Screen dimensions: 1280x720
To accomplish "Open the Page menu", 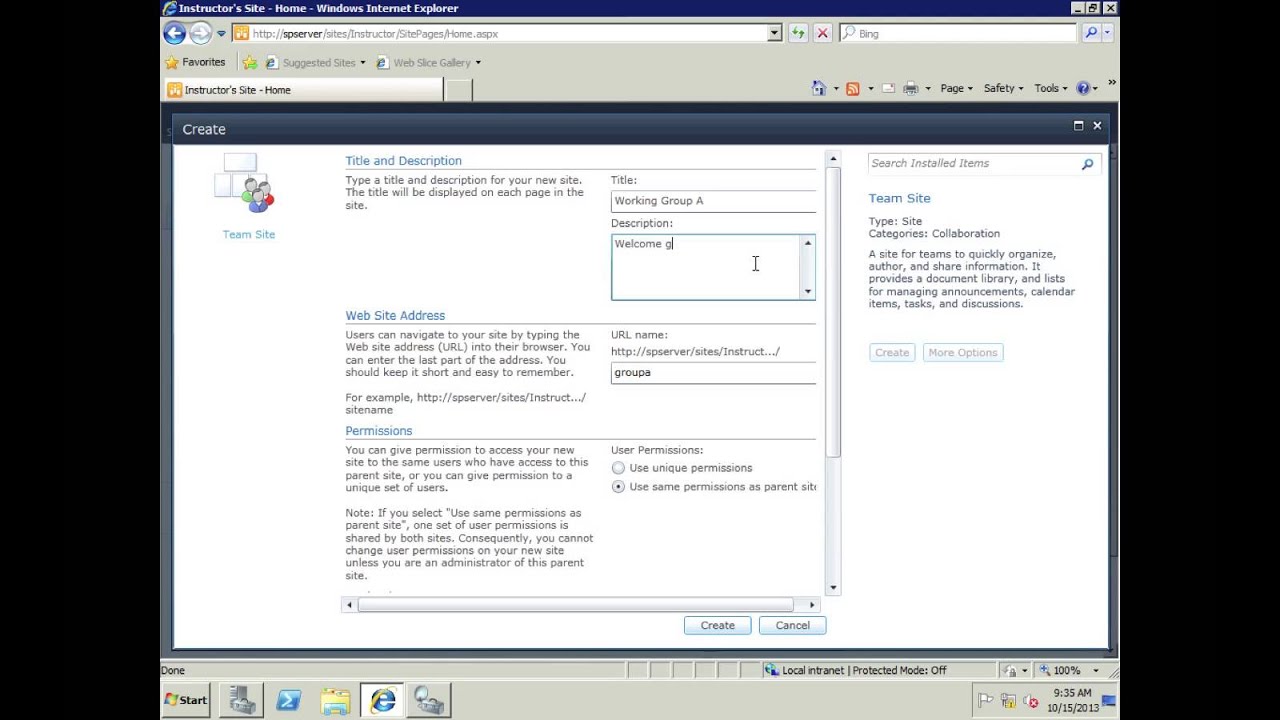I will [956, 88].
